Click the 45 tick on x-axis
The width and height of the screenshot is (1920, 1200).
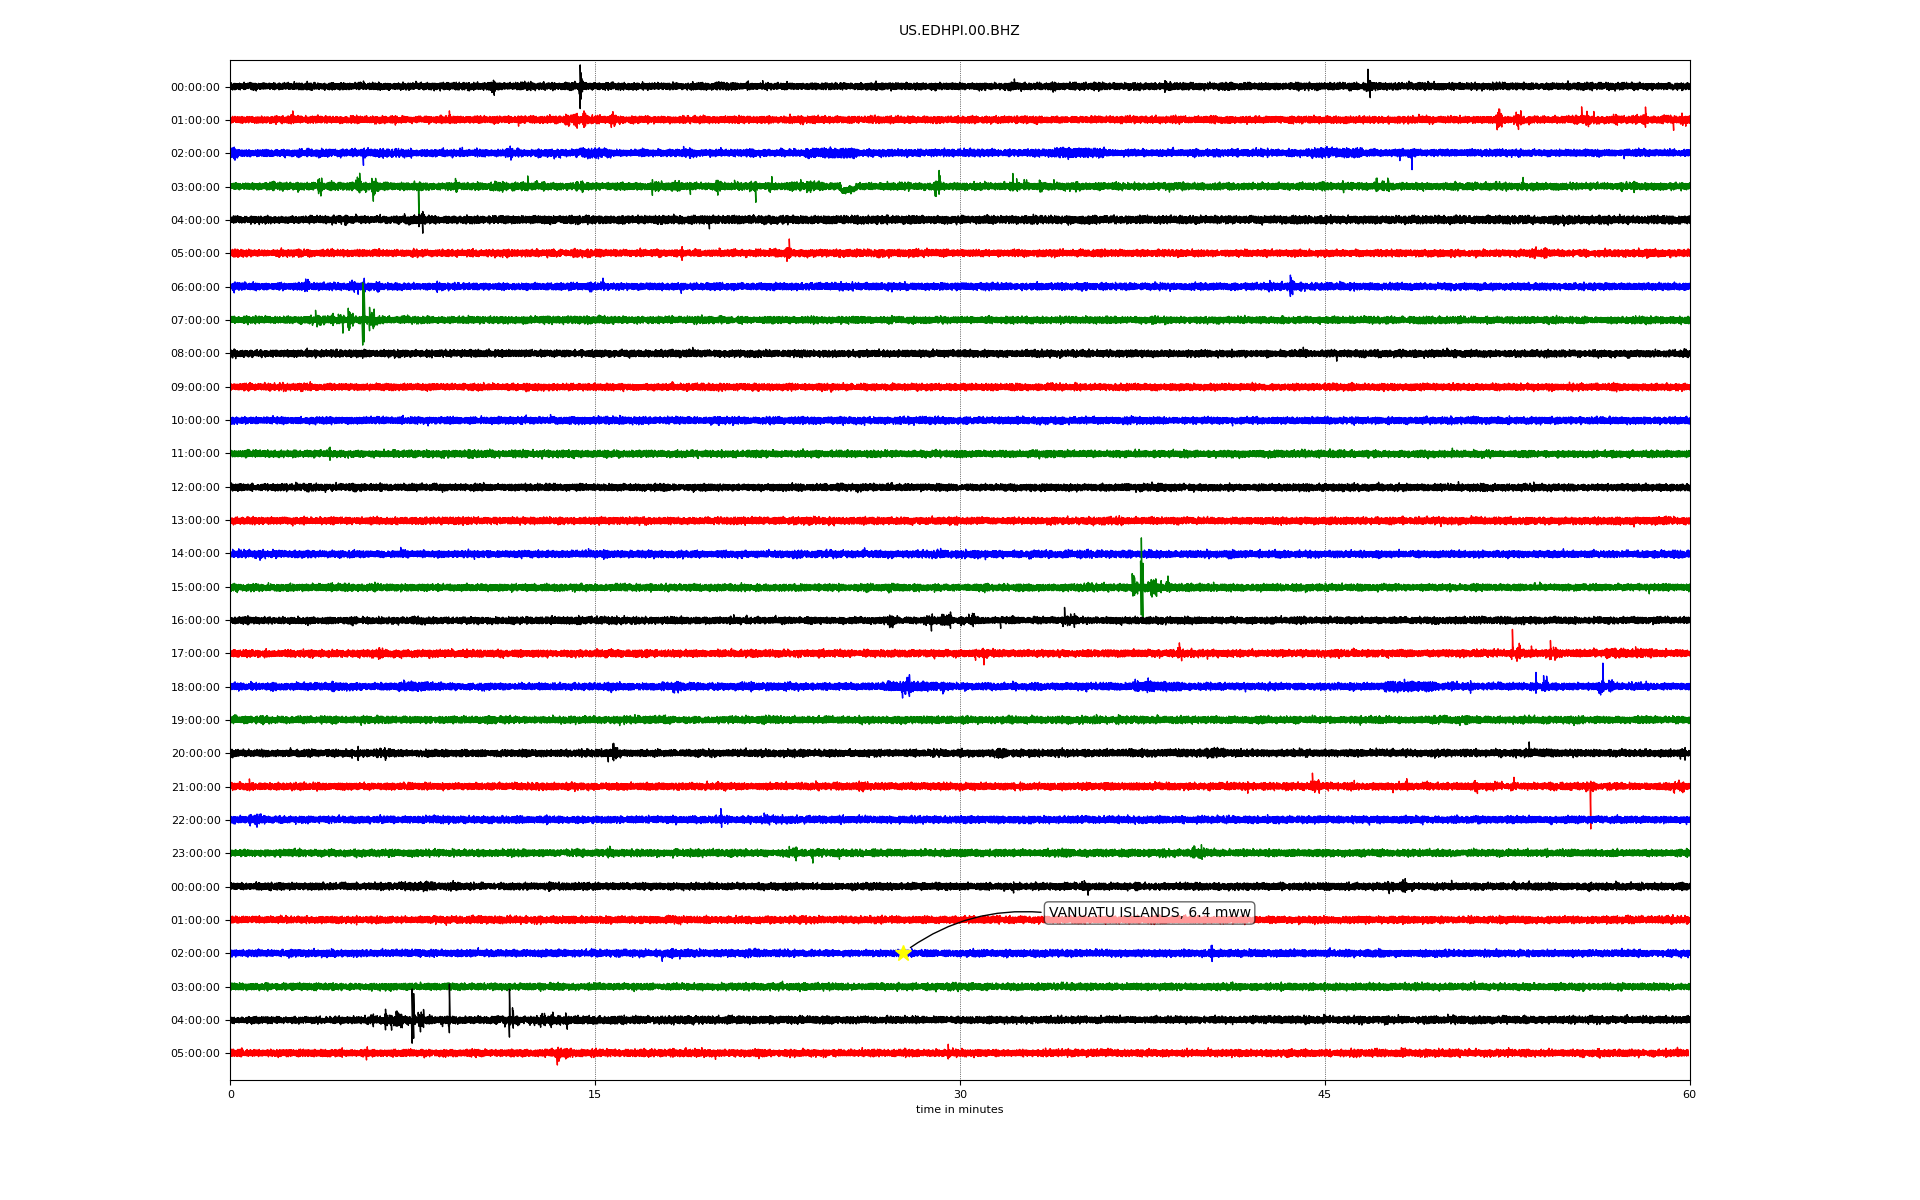pos(1325,1094)
